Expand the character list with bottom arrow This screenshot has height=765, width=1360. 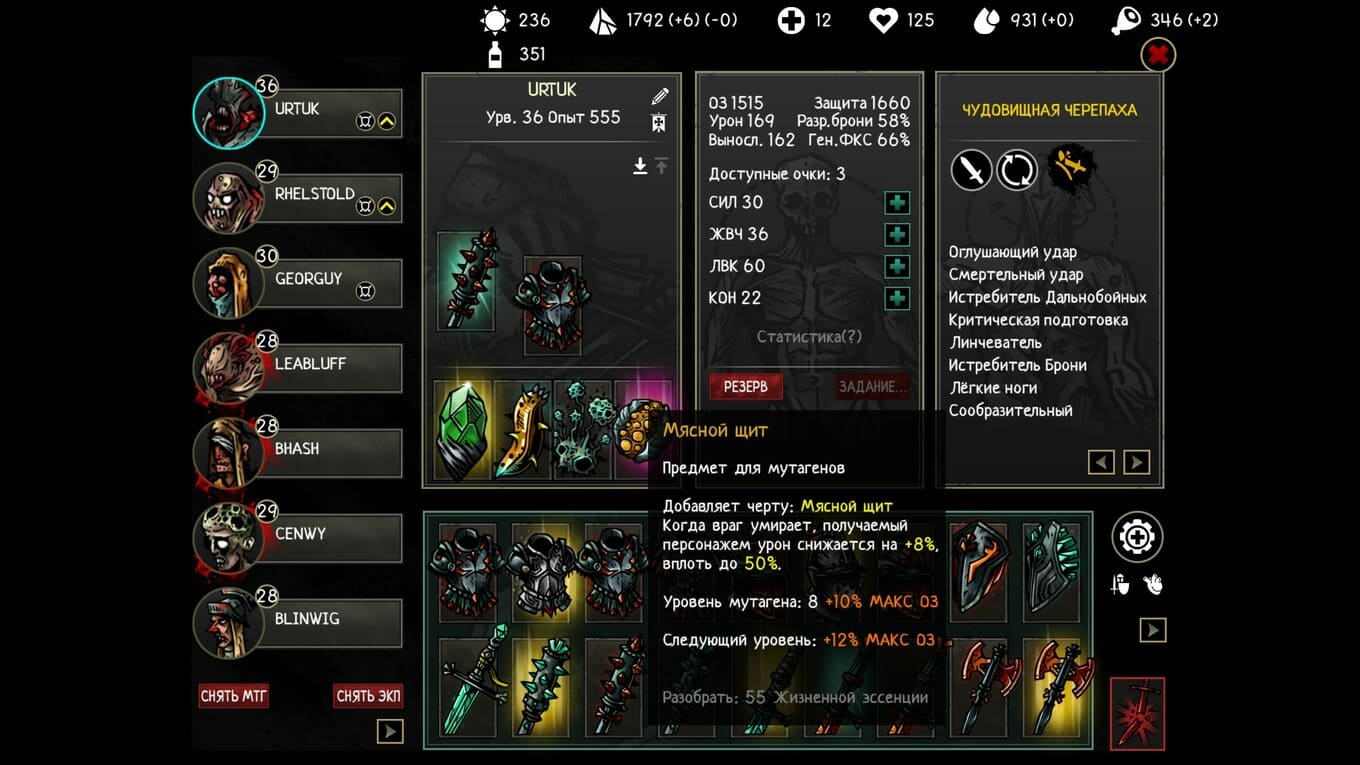tap(389, 732)
